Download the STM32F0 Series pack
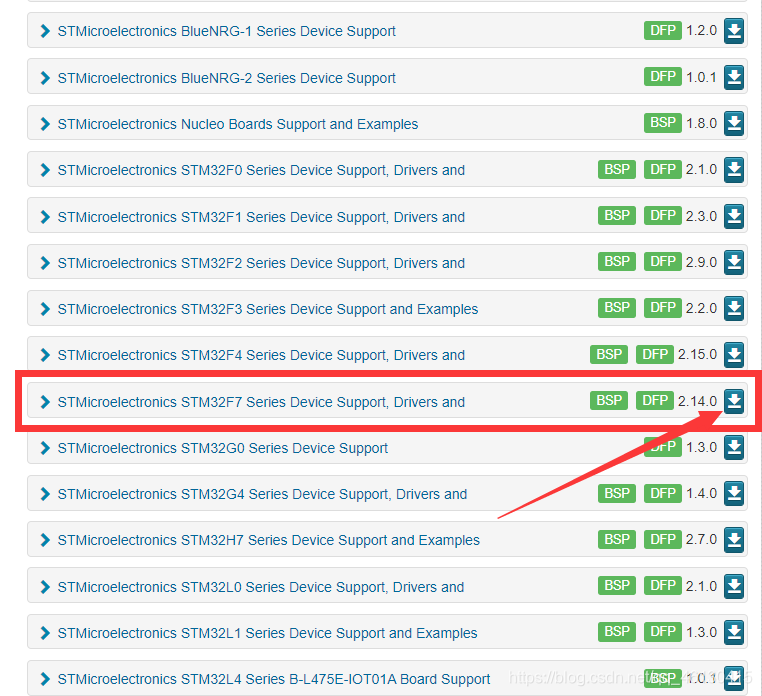762x696 pixels. tap(734, 170)
